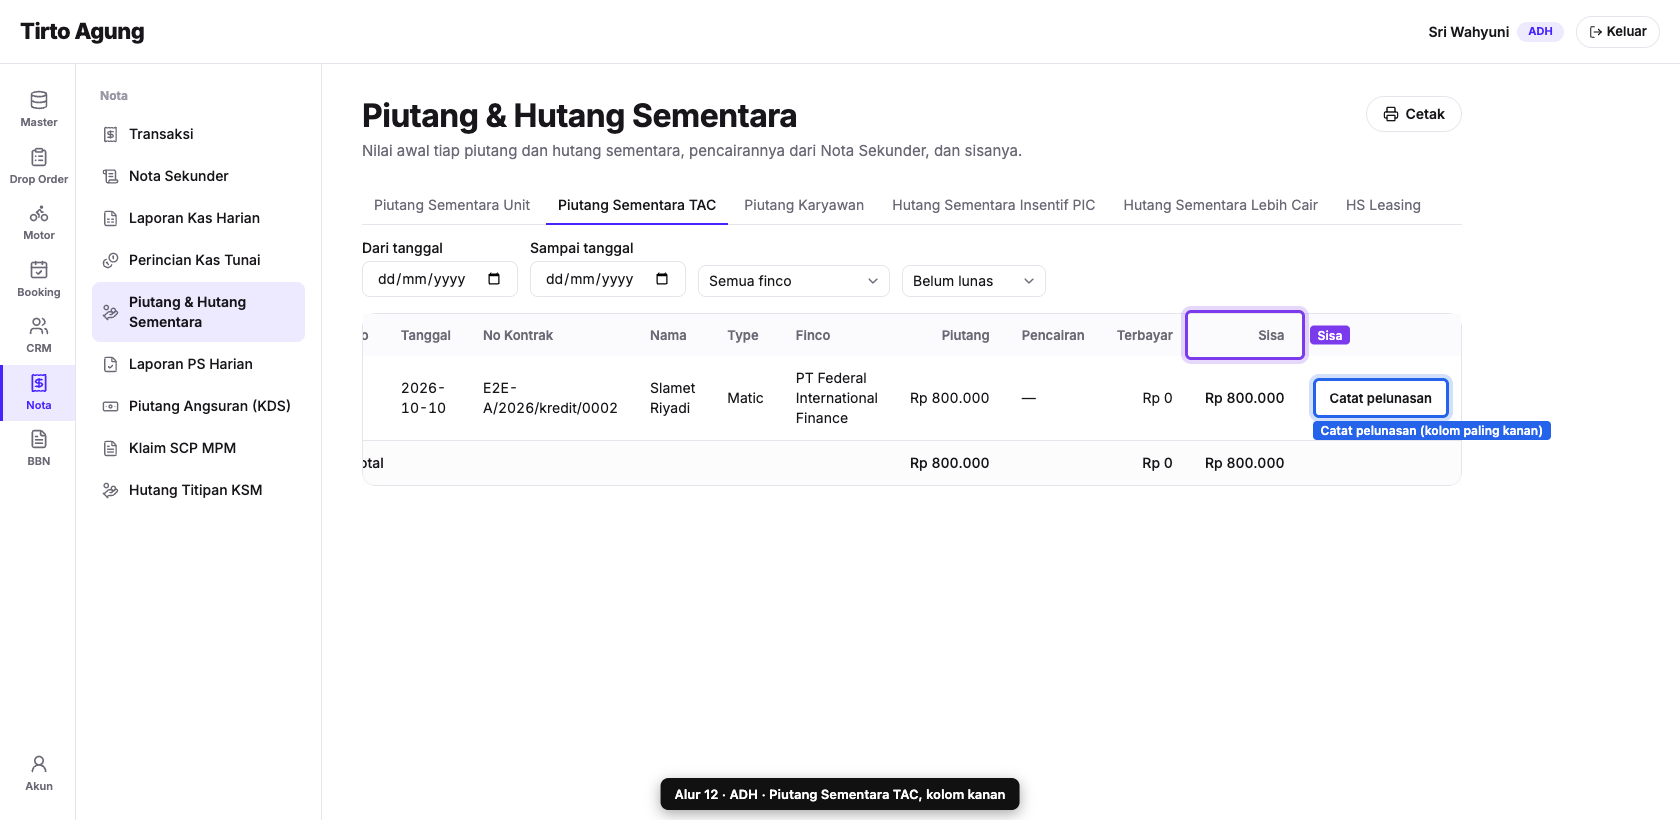Click the Hutang Titipan KSM icon

tap(111, 490)
